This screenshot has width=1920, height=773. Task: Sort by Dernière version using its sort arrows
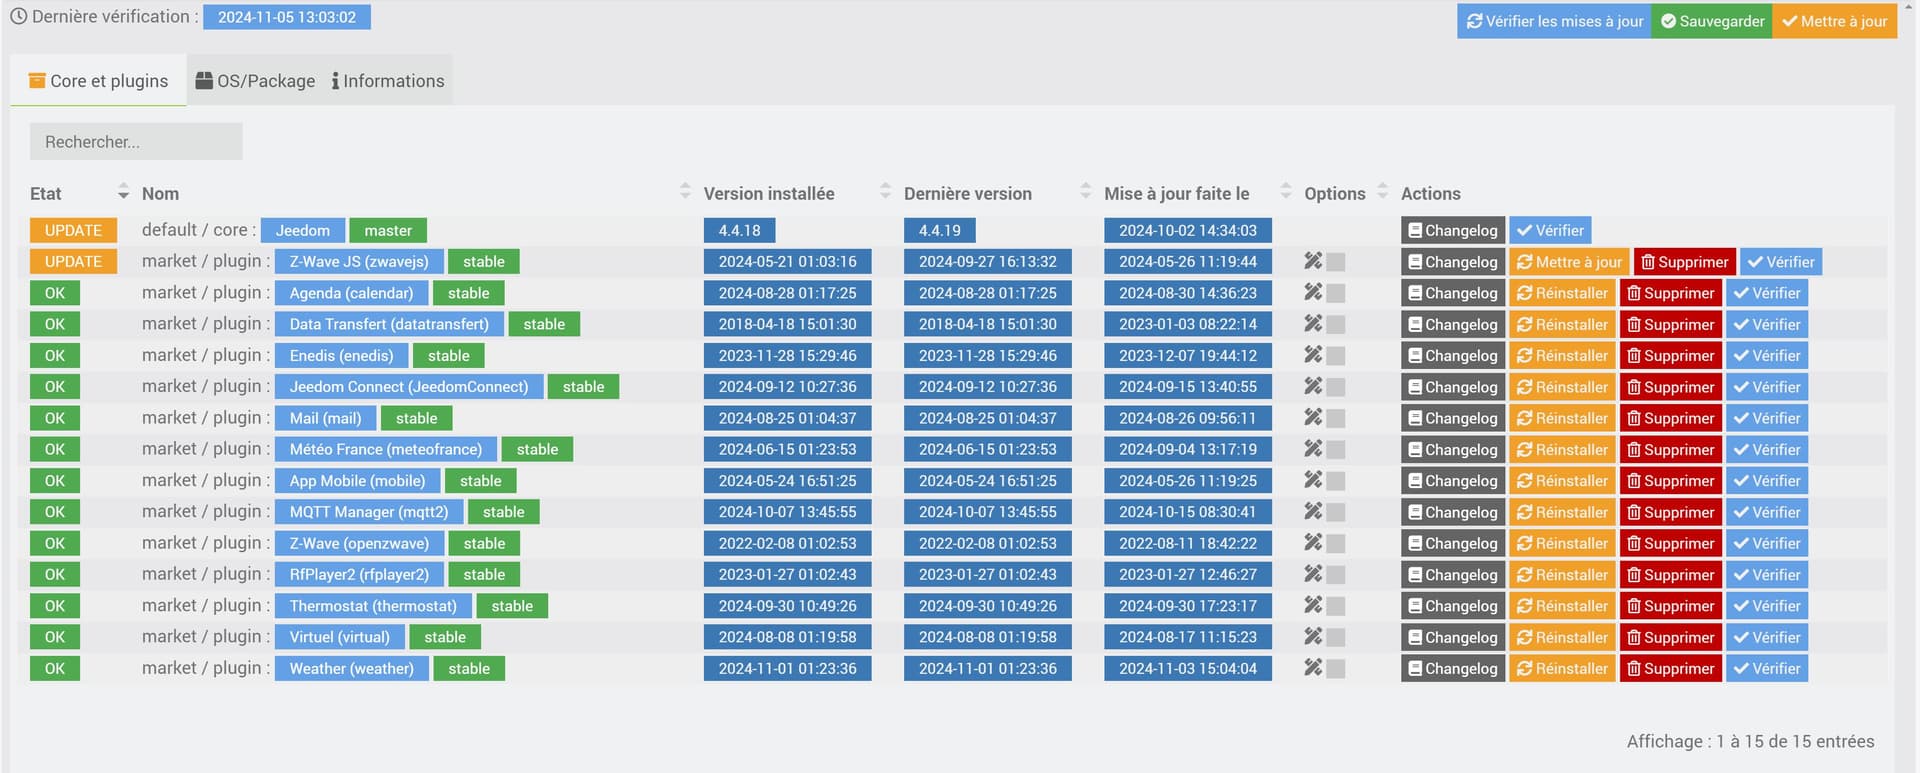pos(1086,191)
